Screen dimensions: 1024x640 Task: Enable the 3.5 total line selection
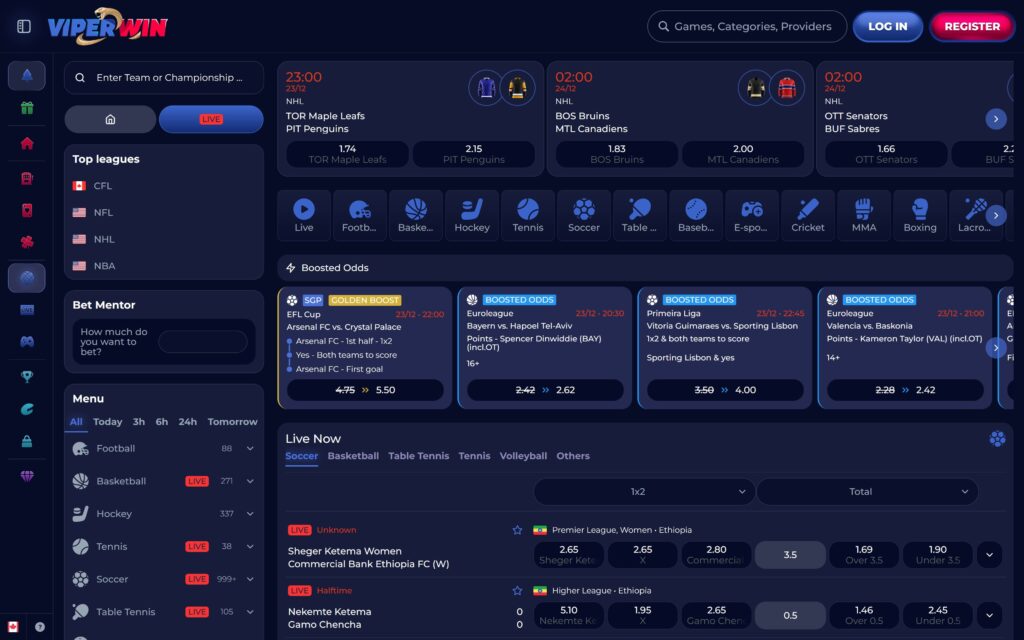point(790,554)
